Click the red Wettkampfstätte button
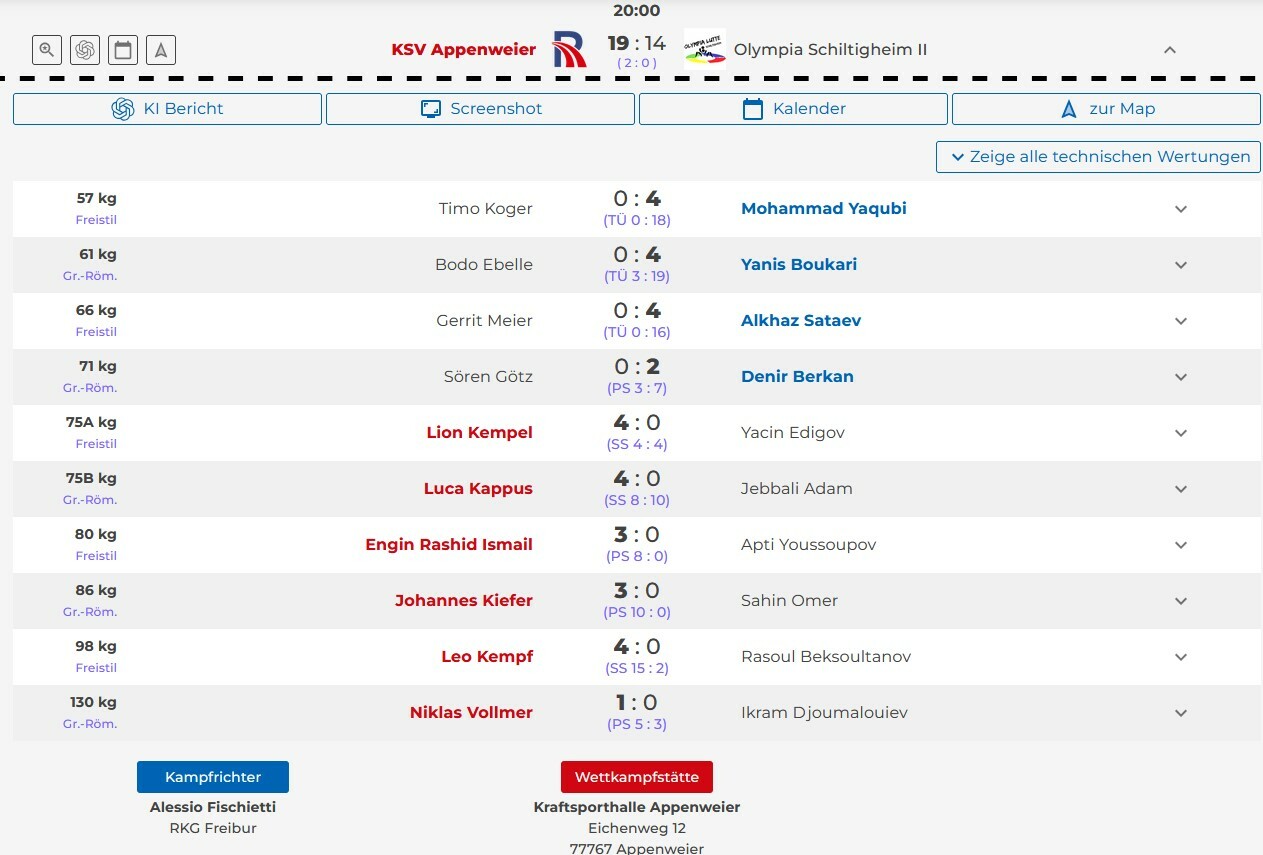Screen dimensions: 1263x855 [636, 777]
